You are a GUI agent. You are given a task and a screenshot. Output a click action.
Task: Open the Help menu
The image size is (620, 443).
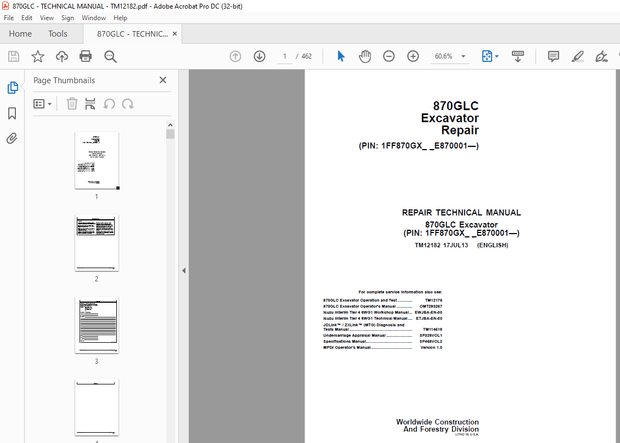(120, 18)
